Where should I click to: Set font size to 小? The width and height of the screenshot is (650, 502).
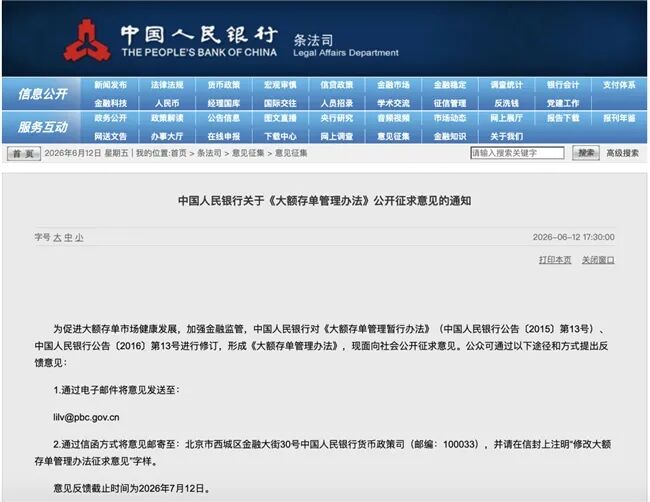tap(79, 238)
